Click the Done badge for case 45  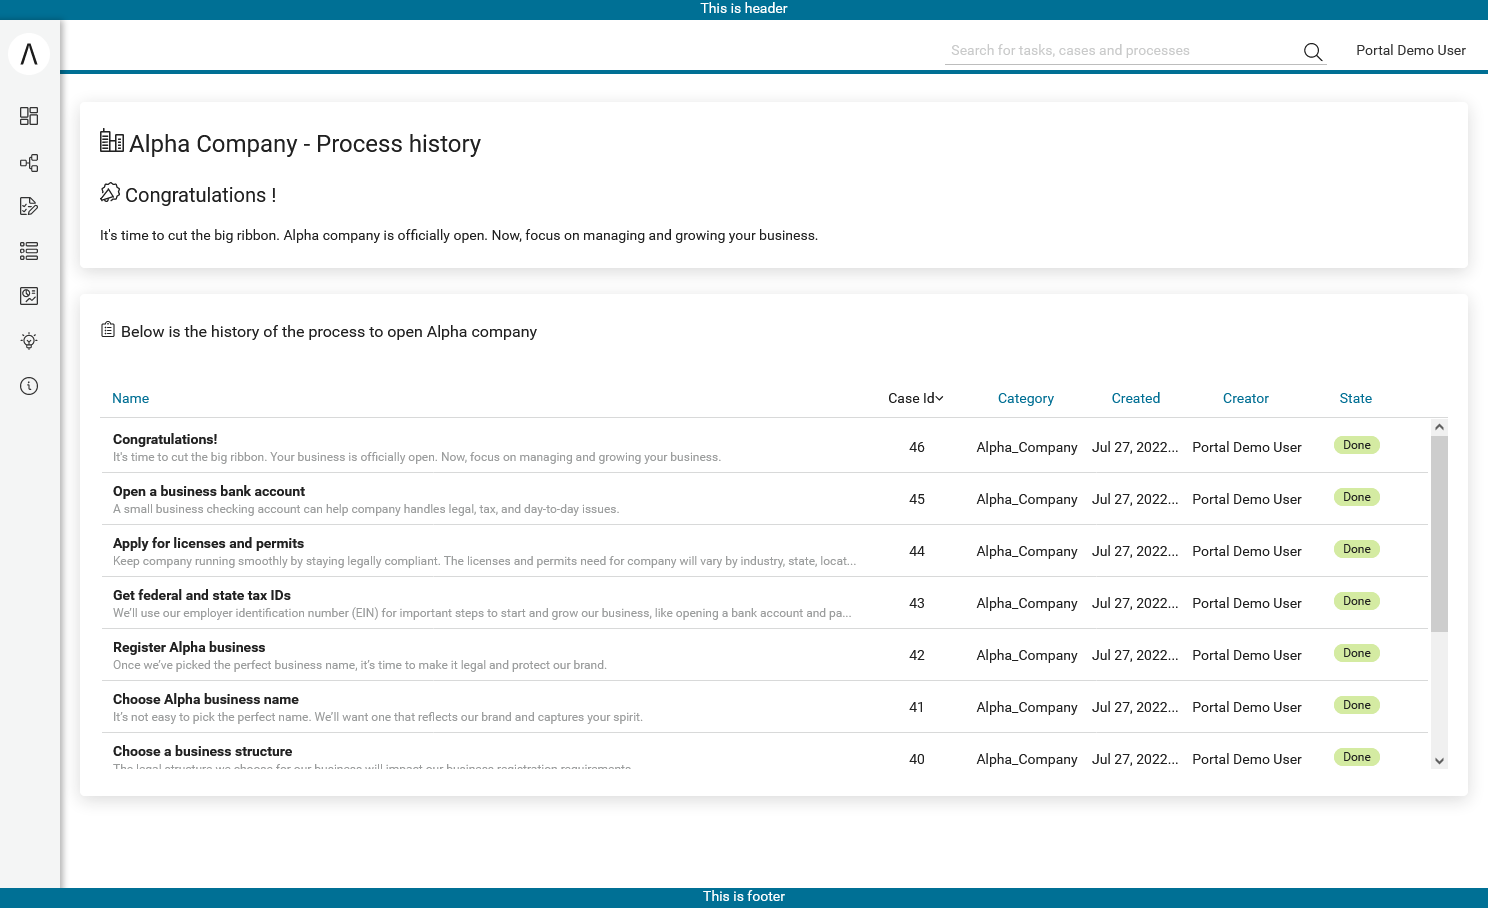click(1357, 497)
